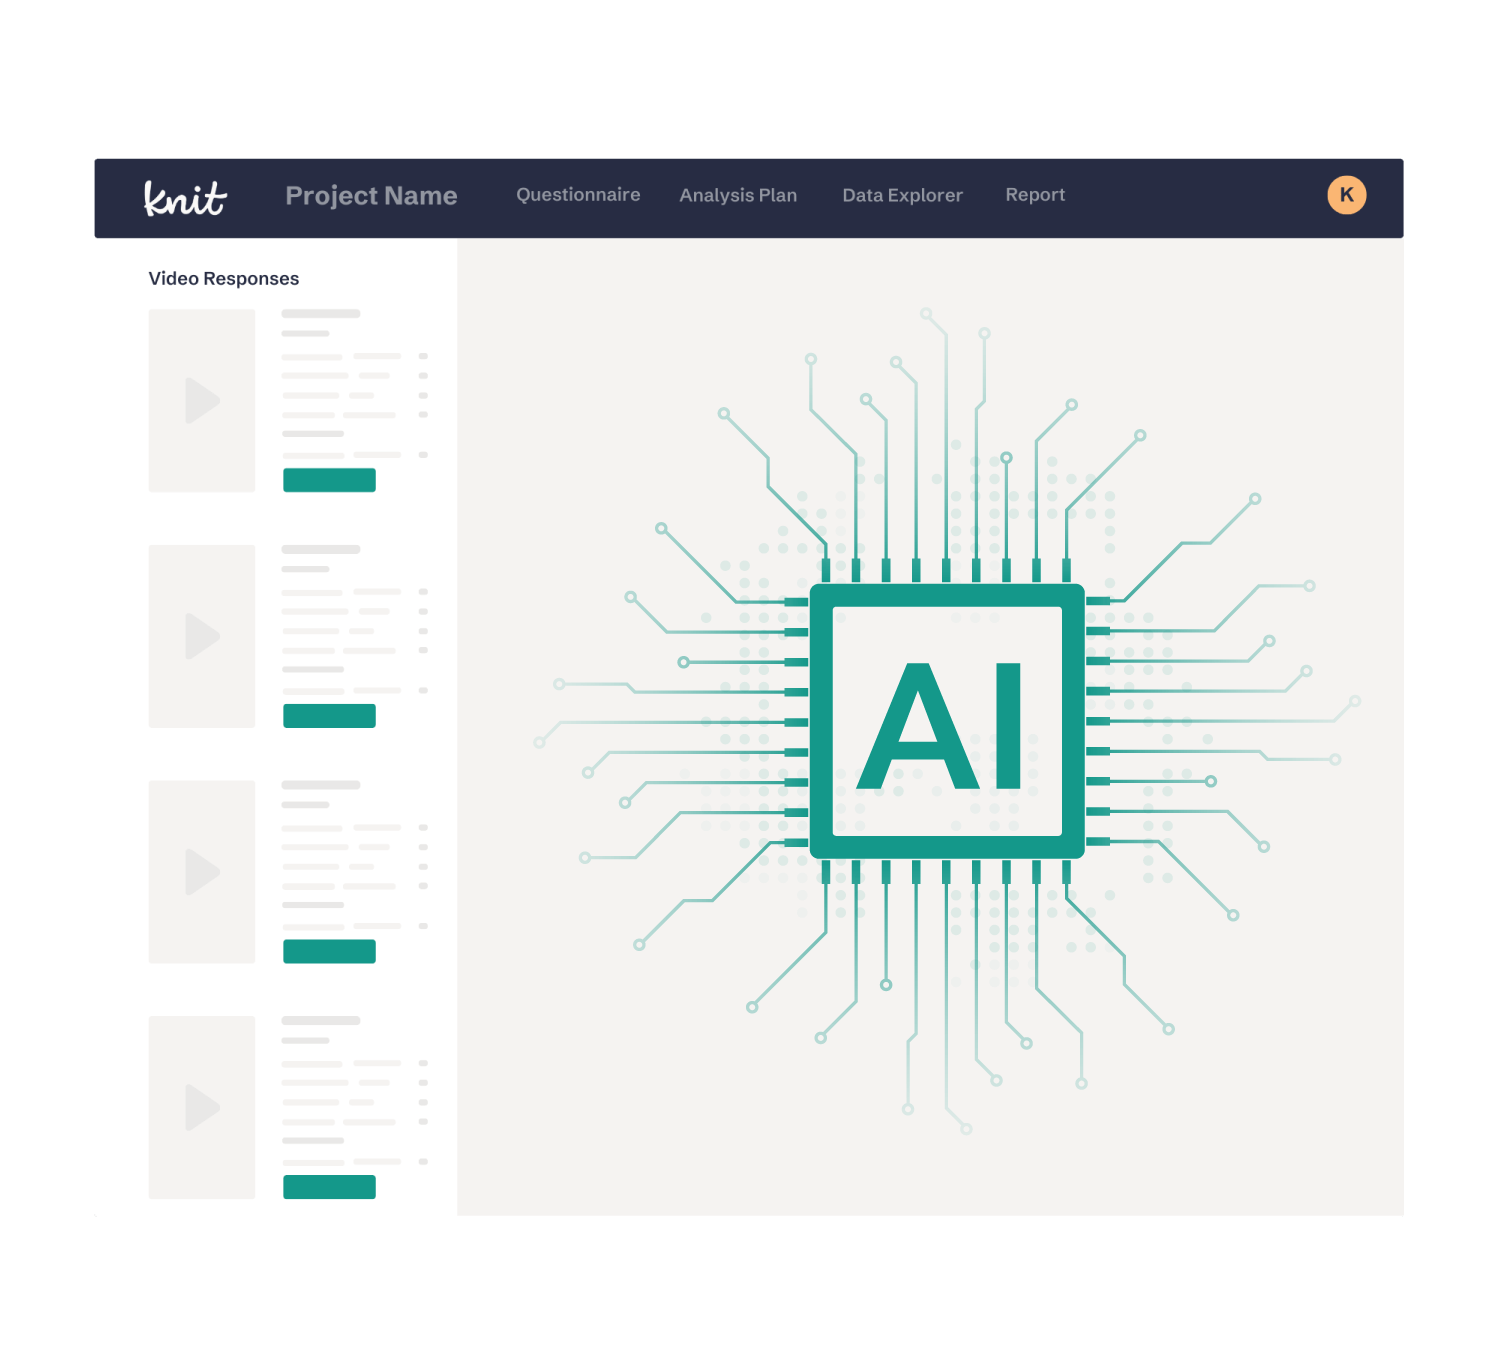Play the fourth video response thumbnail
Screen dimensions: 1491x1364
(x=202, y=1107)
